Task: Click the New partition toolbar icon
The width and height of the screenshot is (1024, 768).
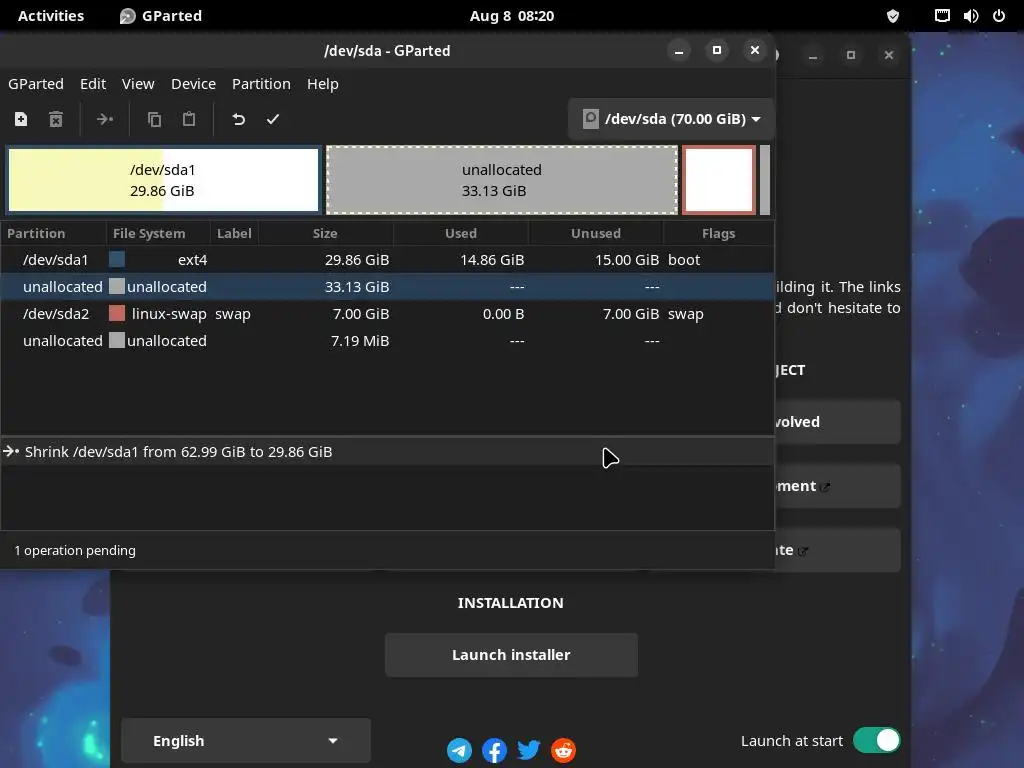Action: click(x=21, y=119)
